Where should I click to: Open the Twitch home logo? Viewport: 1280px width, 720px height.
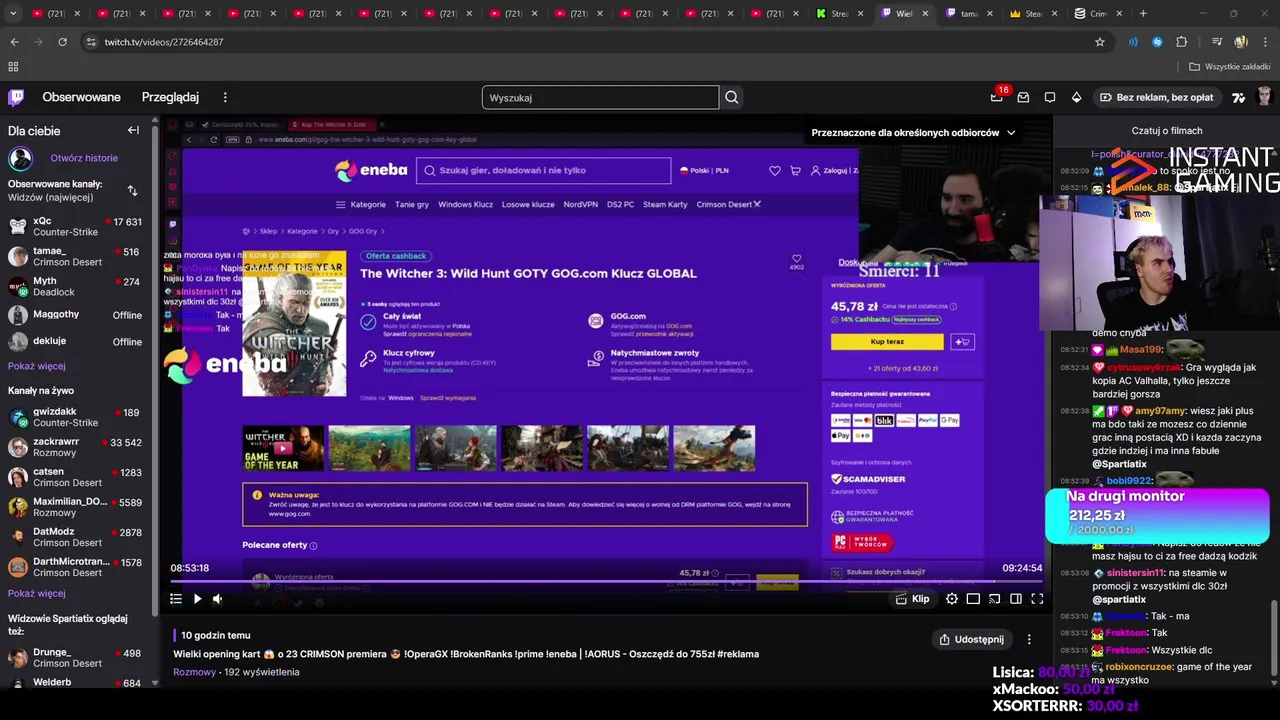tap(16, 97)
